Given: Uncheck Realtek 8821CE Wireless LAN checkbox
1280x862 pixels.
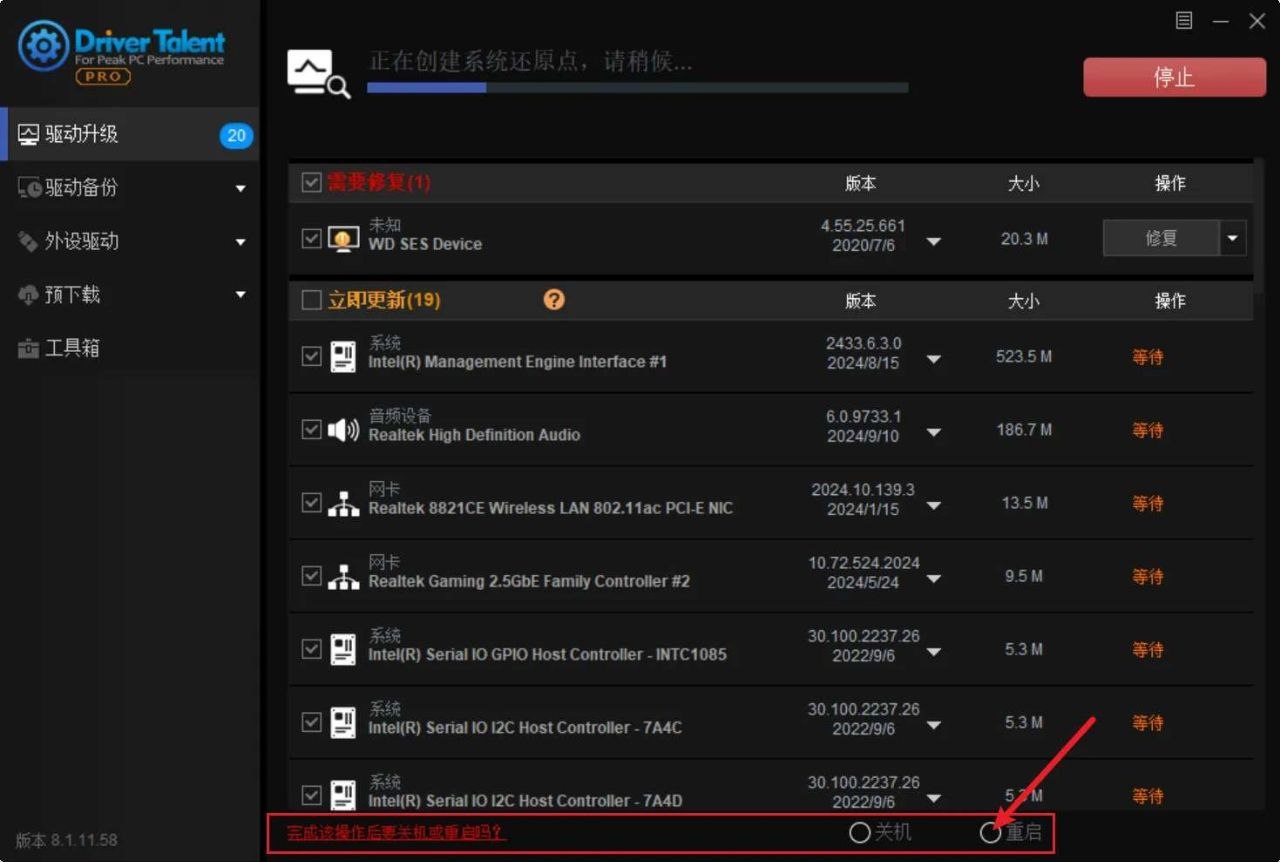Looking at the screenshot, I should (311, 502).
